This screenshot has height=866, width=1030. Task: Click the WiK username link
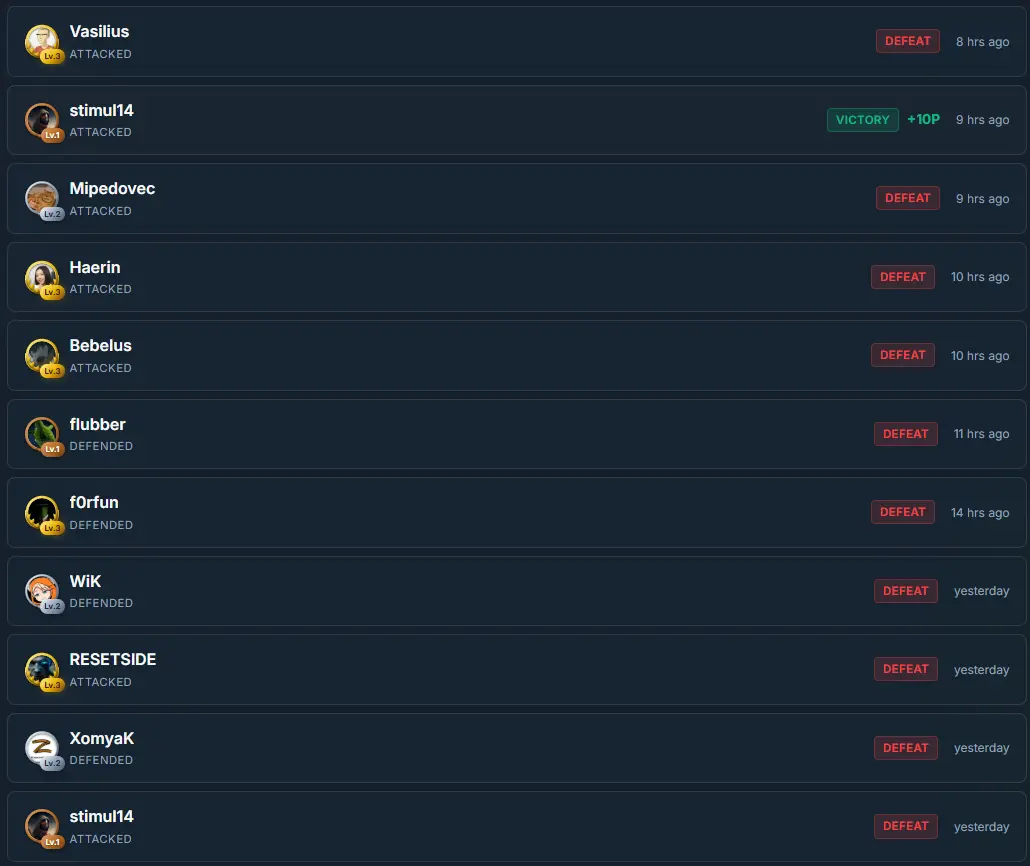[85, 581]
